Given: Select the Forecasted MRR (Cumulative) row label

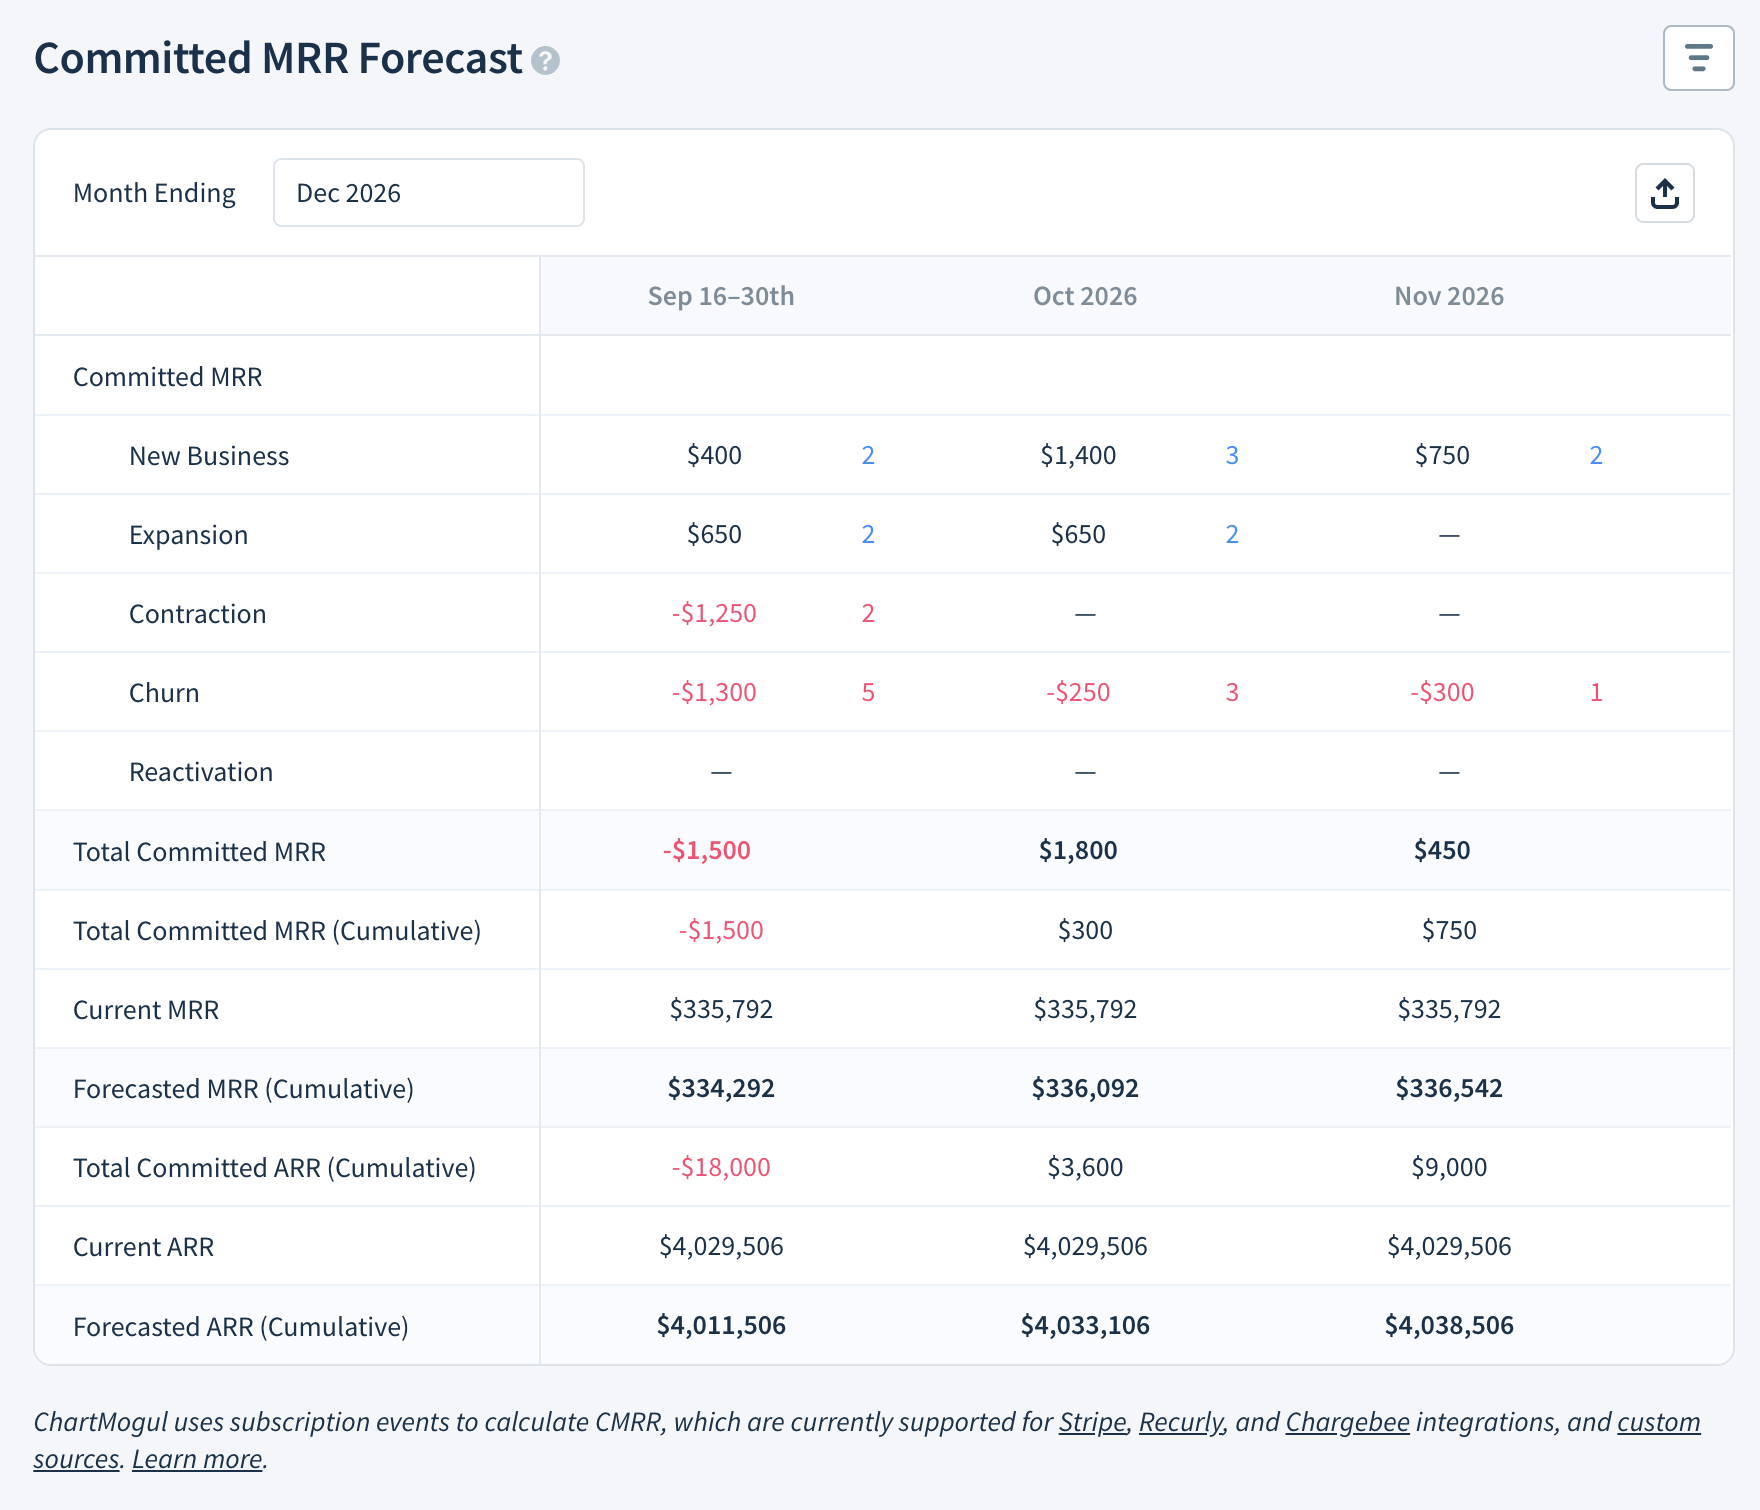Looking at the screenshot, I should [x=243, y=1089].
